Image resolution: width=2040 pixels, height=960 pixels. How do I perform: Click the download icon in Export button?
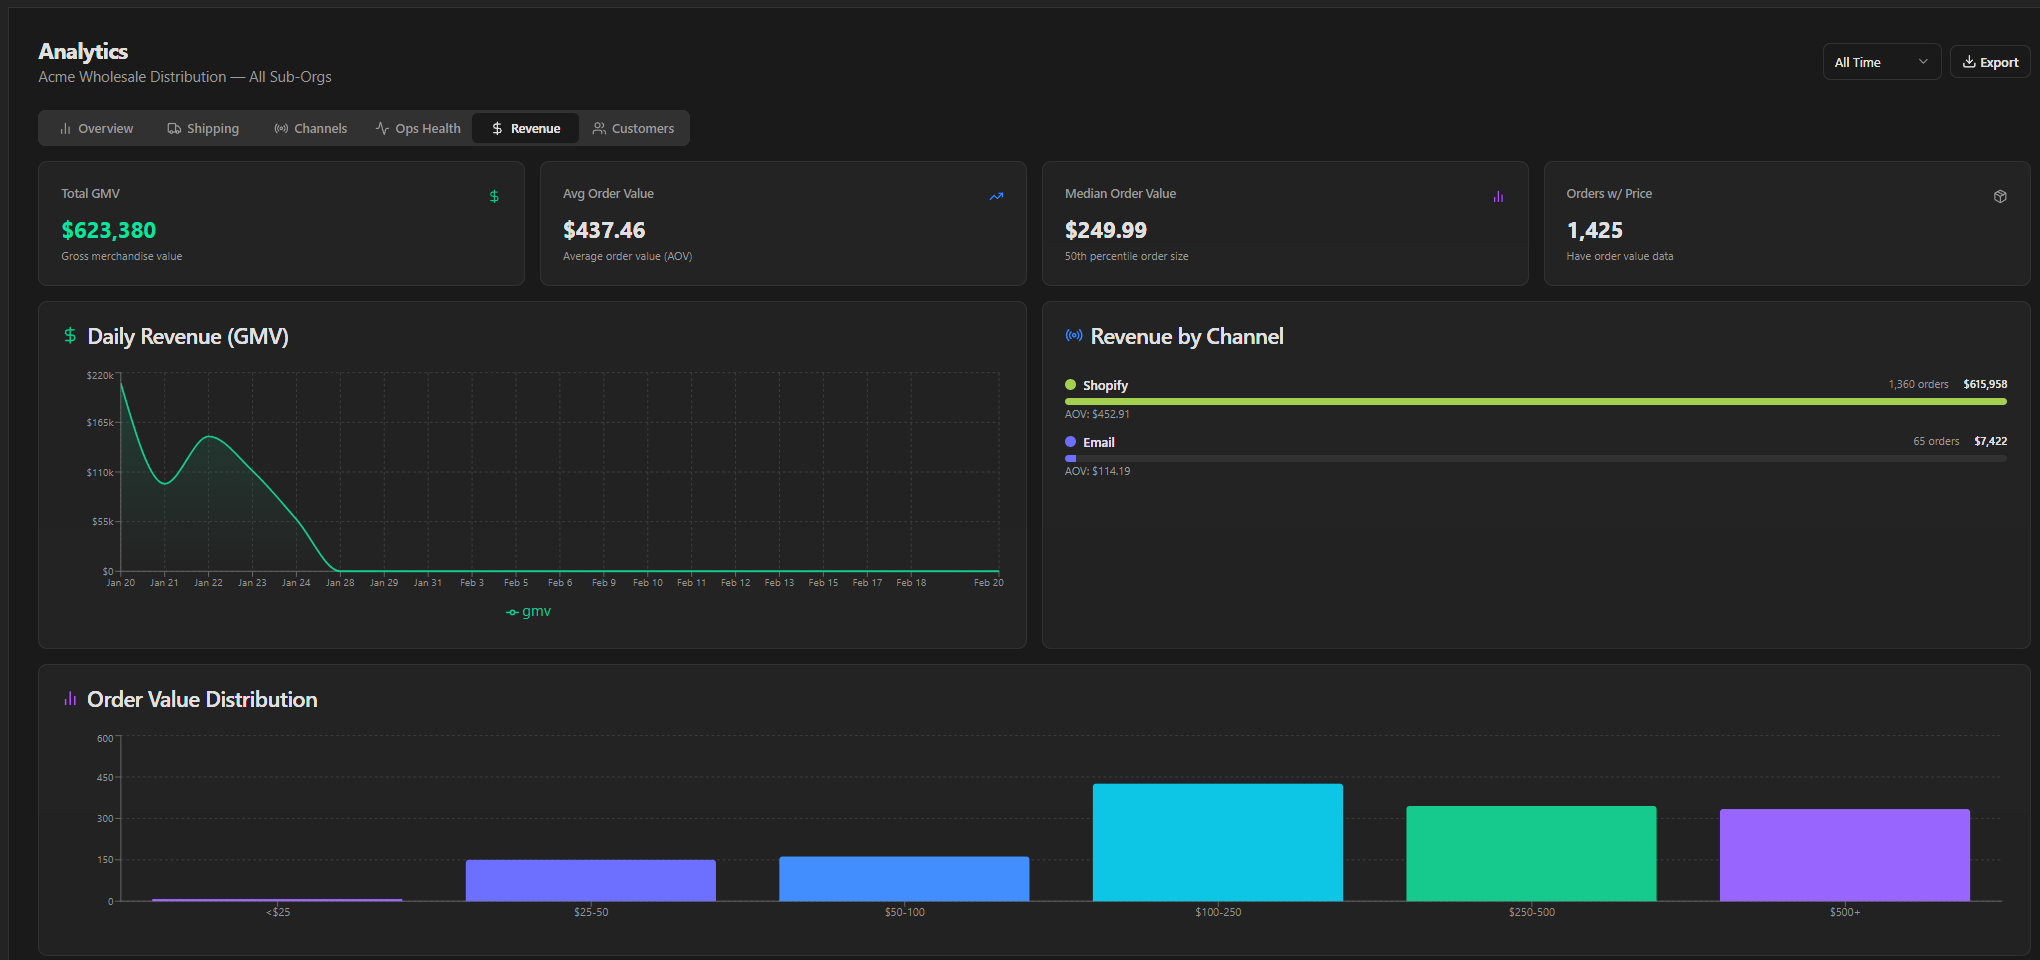point(1969,62)
